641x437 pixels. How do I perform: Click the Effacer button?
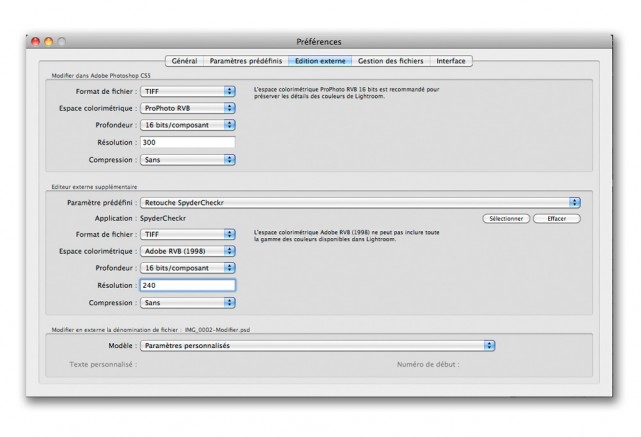pyautogui.click(x=557, y=219)
